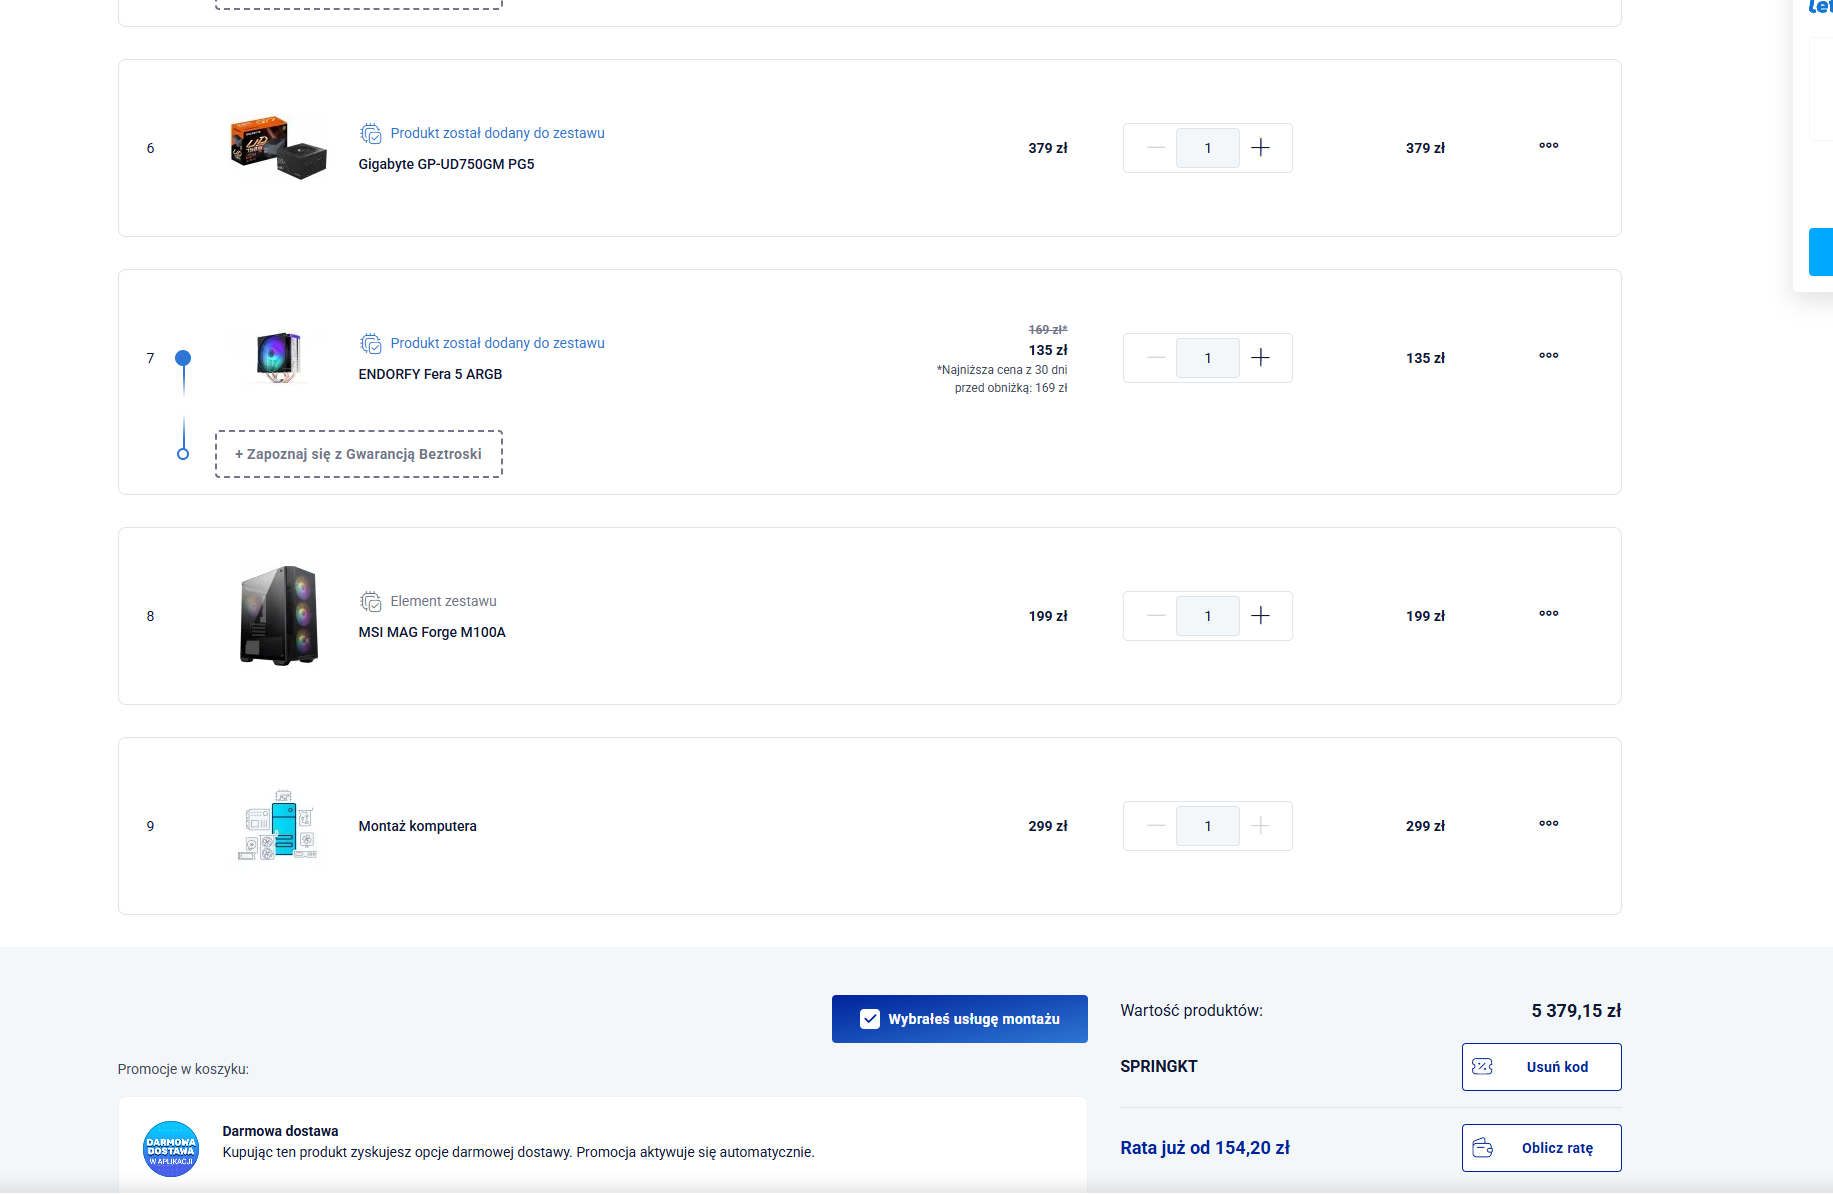The width and height of the screenshot is (1833, 1195).
Task: Open Montaż komputera service thumbnail
Action: click(279, 826)
